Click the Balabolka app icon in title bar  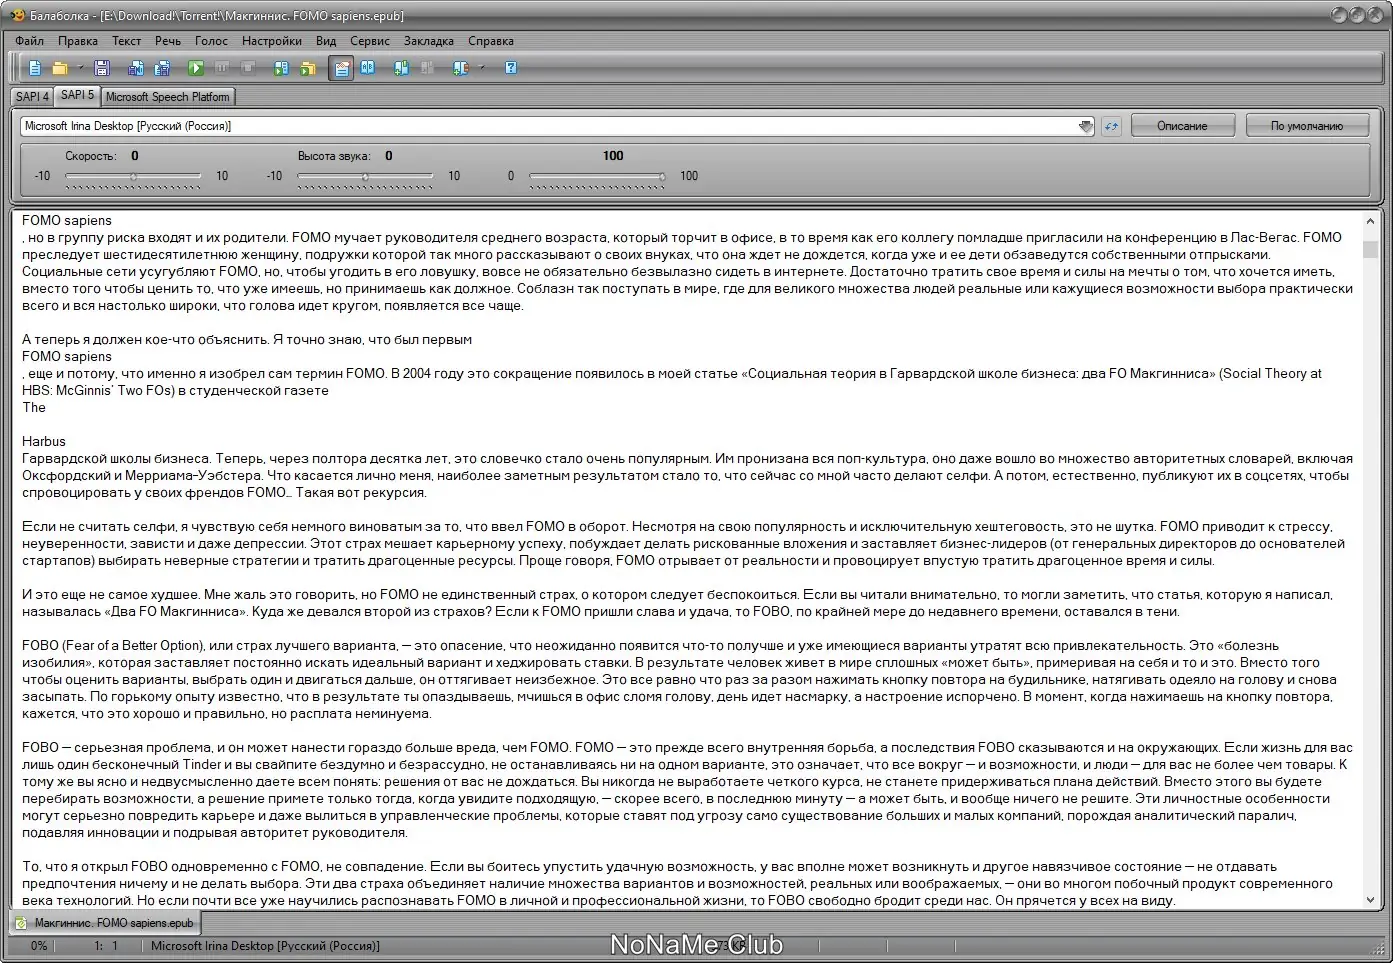click(x=17, y=15)
